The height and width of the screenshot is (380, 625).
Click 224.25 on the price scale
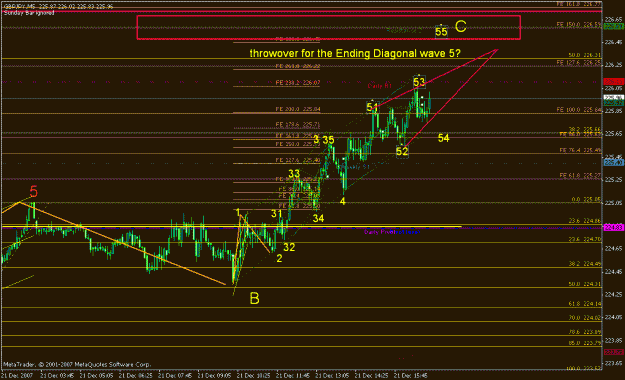613,294
